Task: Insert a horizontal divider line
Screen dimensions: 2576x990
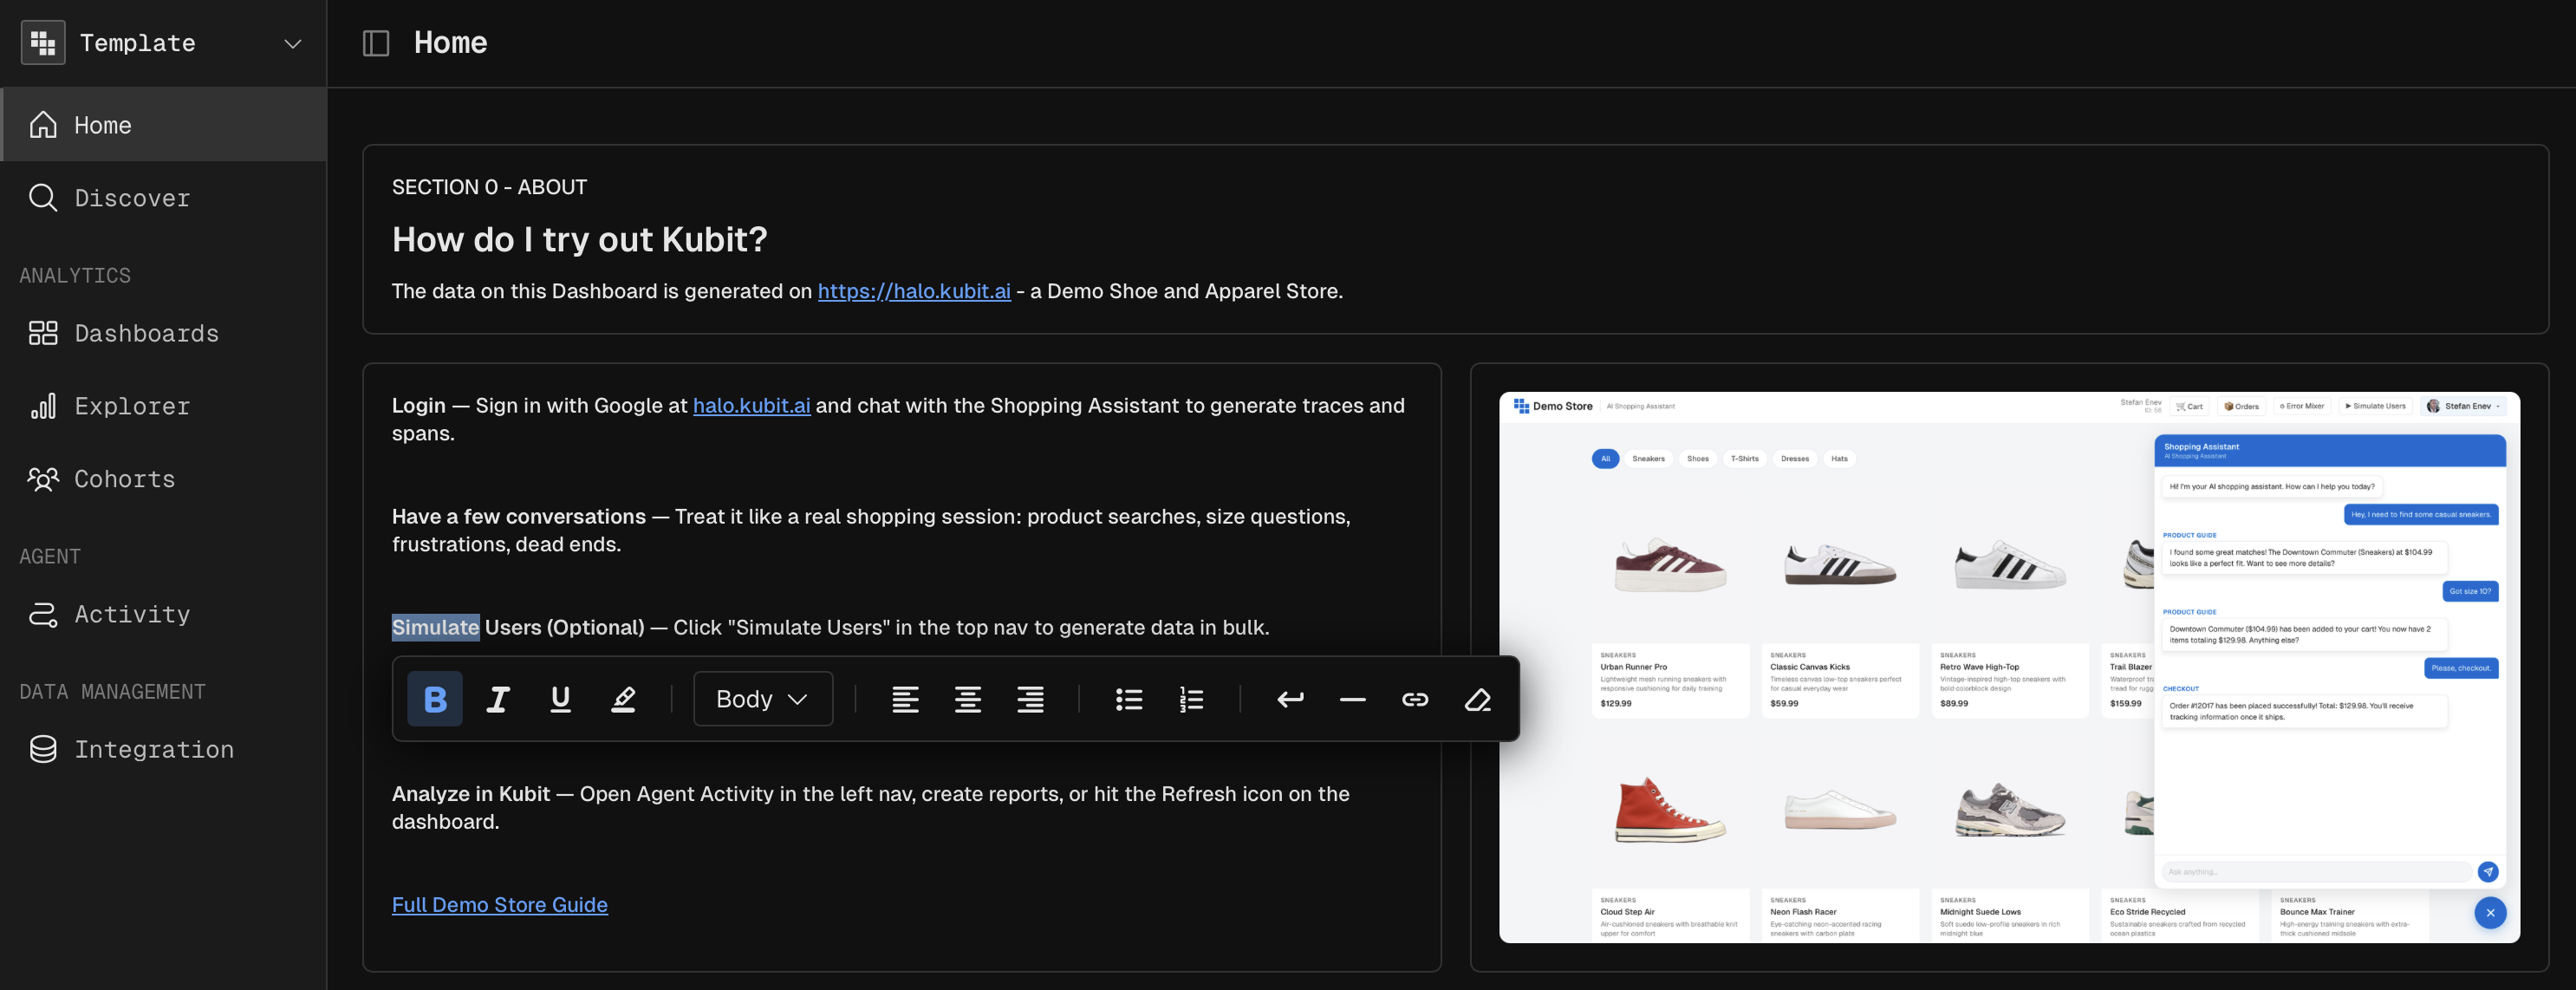Action: 1353,699
